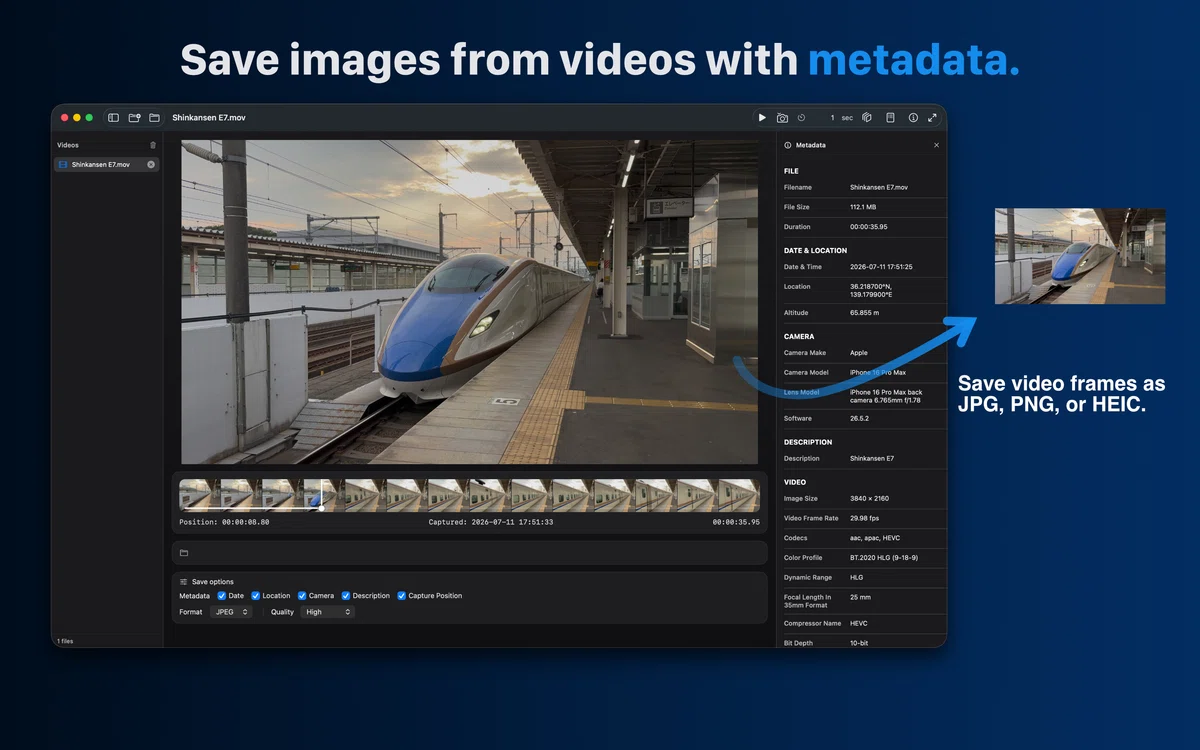
Task: Click the output folder path field
Action: 469,553
